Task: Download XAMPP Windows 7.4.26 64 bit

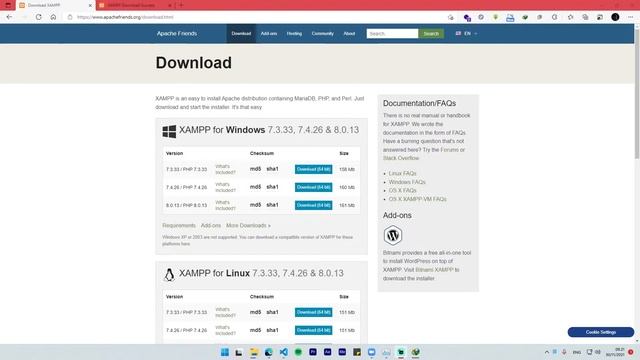Action: [313, 187]
